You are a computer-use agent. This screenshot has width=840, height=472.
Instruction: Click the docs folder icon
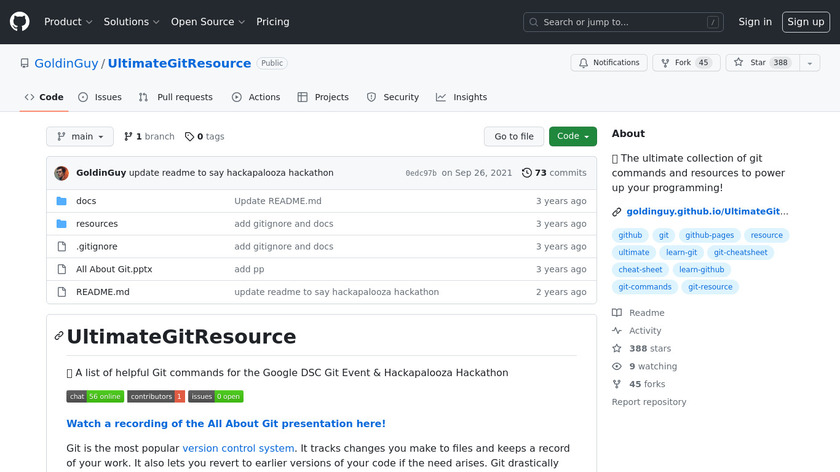point(61,201)
